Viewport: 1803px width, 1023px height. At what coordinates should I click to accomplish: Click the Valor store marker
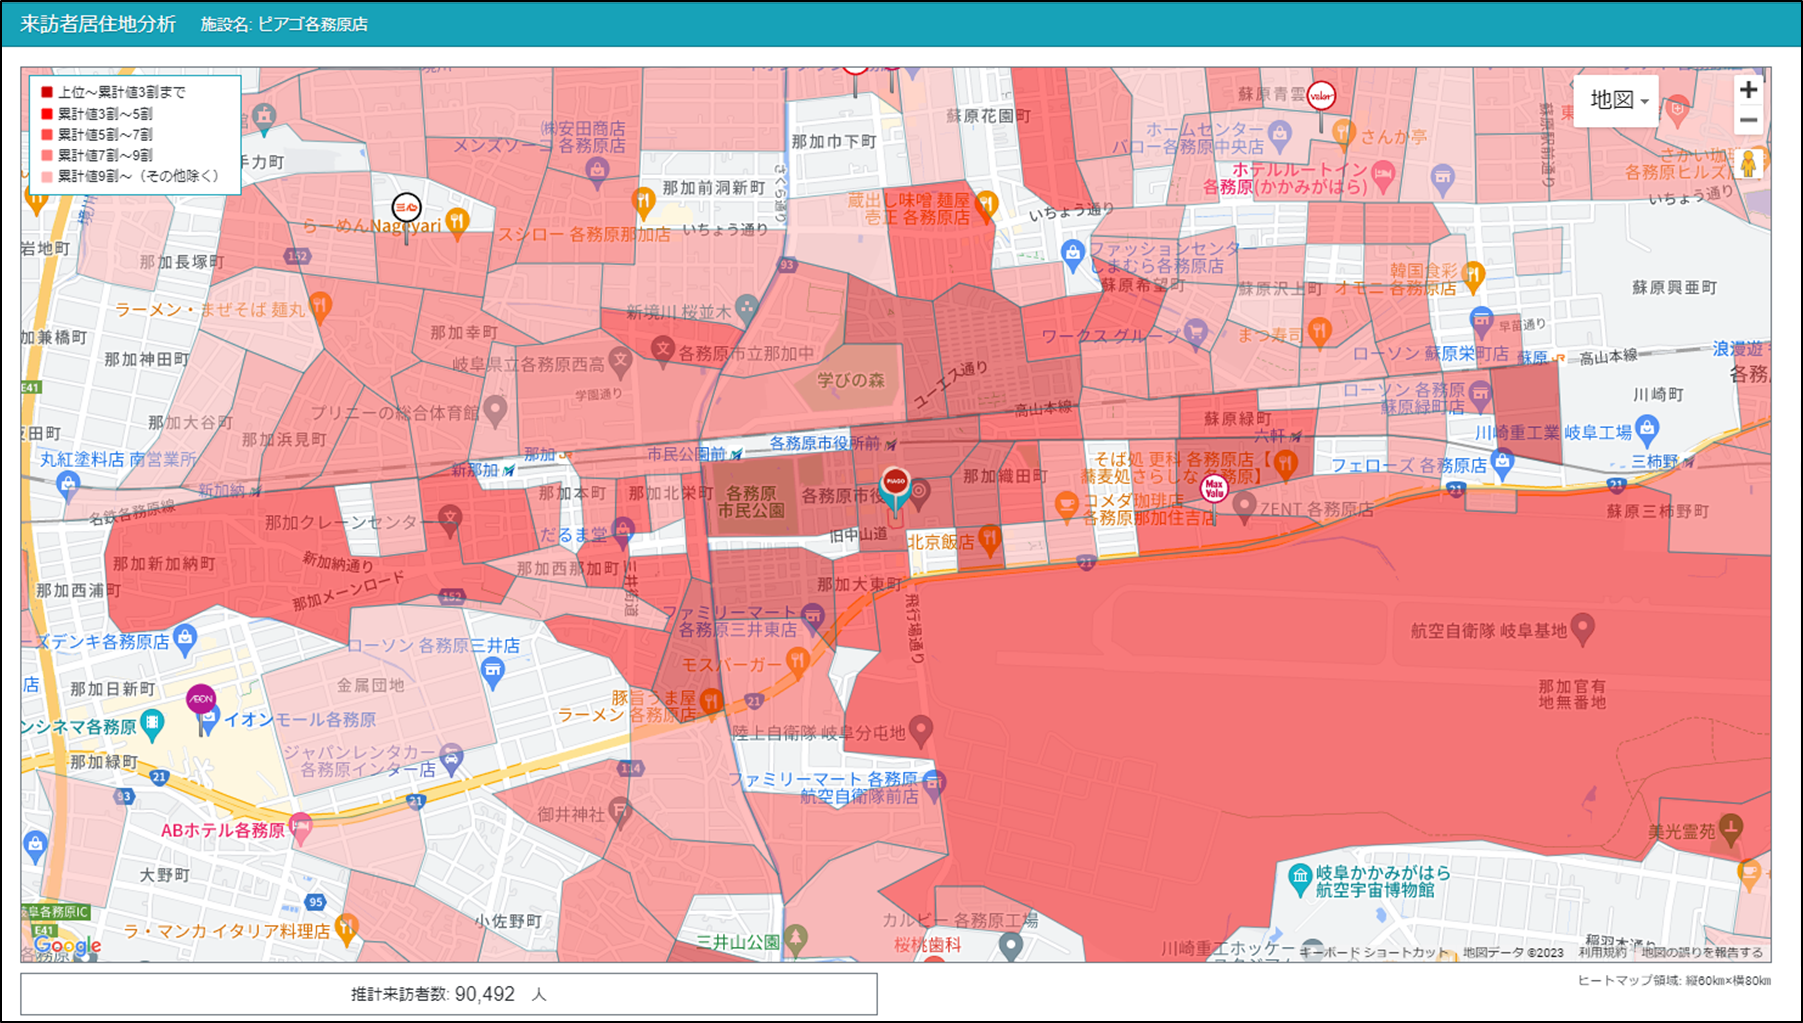[1322, 96]
